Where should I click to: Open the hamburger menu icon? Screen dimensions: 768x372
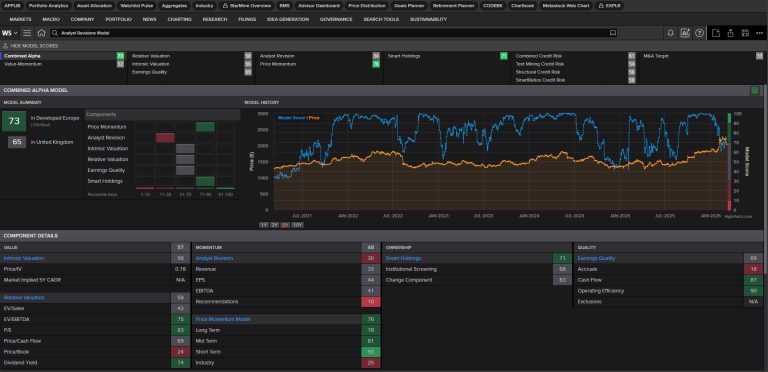(27, 33)
